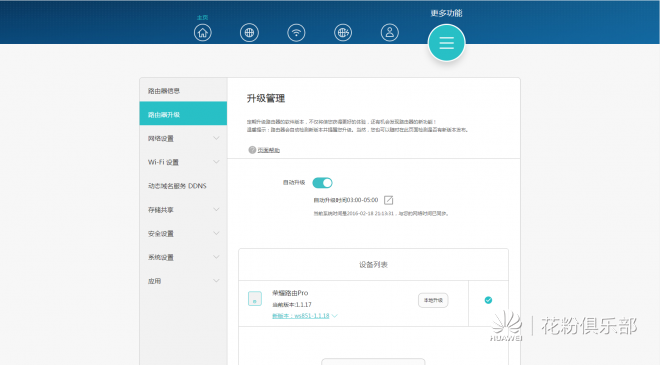Open the Internet globe icon in top bar
Viewport: 660px width, 365px height.
pyautogui.click(x=249, y=32)
